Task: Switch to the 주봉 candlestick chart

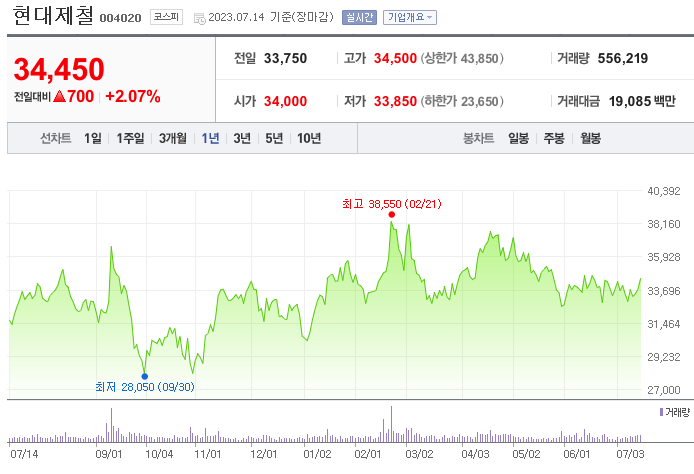Action: pyautogui.click(x=554, y=139)
